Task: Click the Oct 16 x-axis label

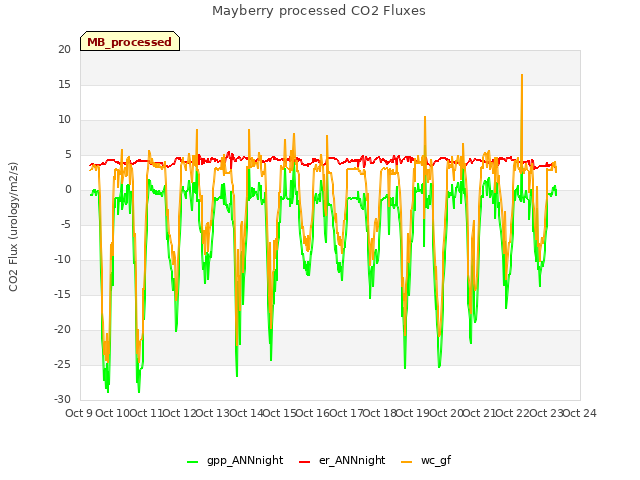Action: 312,413
